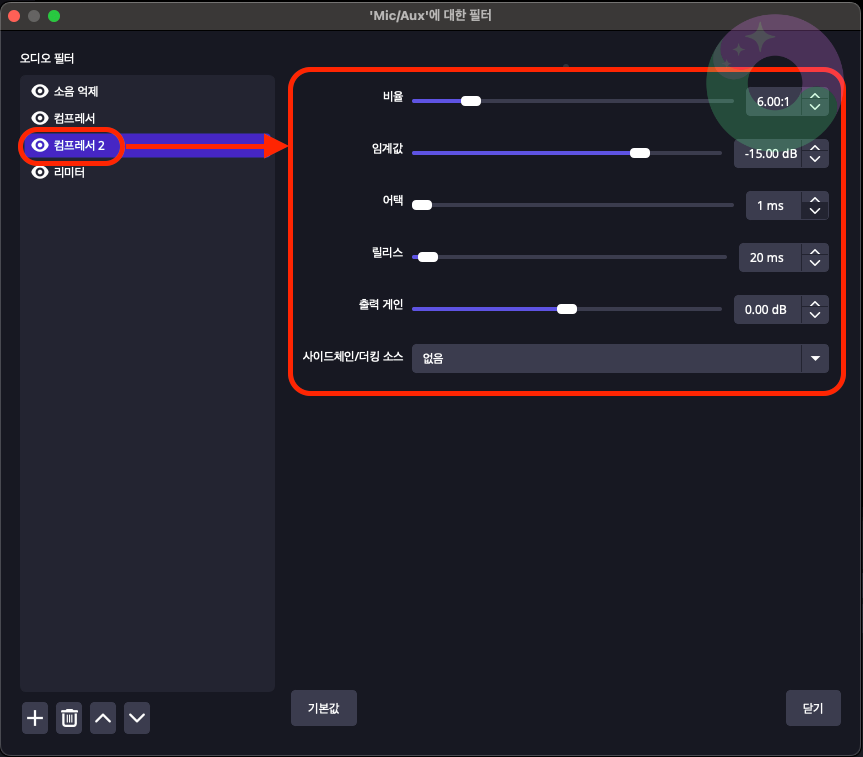Click the 임계값 slider handle

click(x=640, y=153)
